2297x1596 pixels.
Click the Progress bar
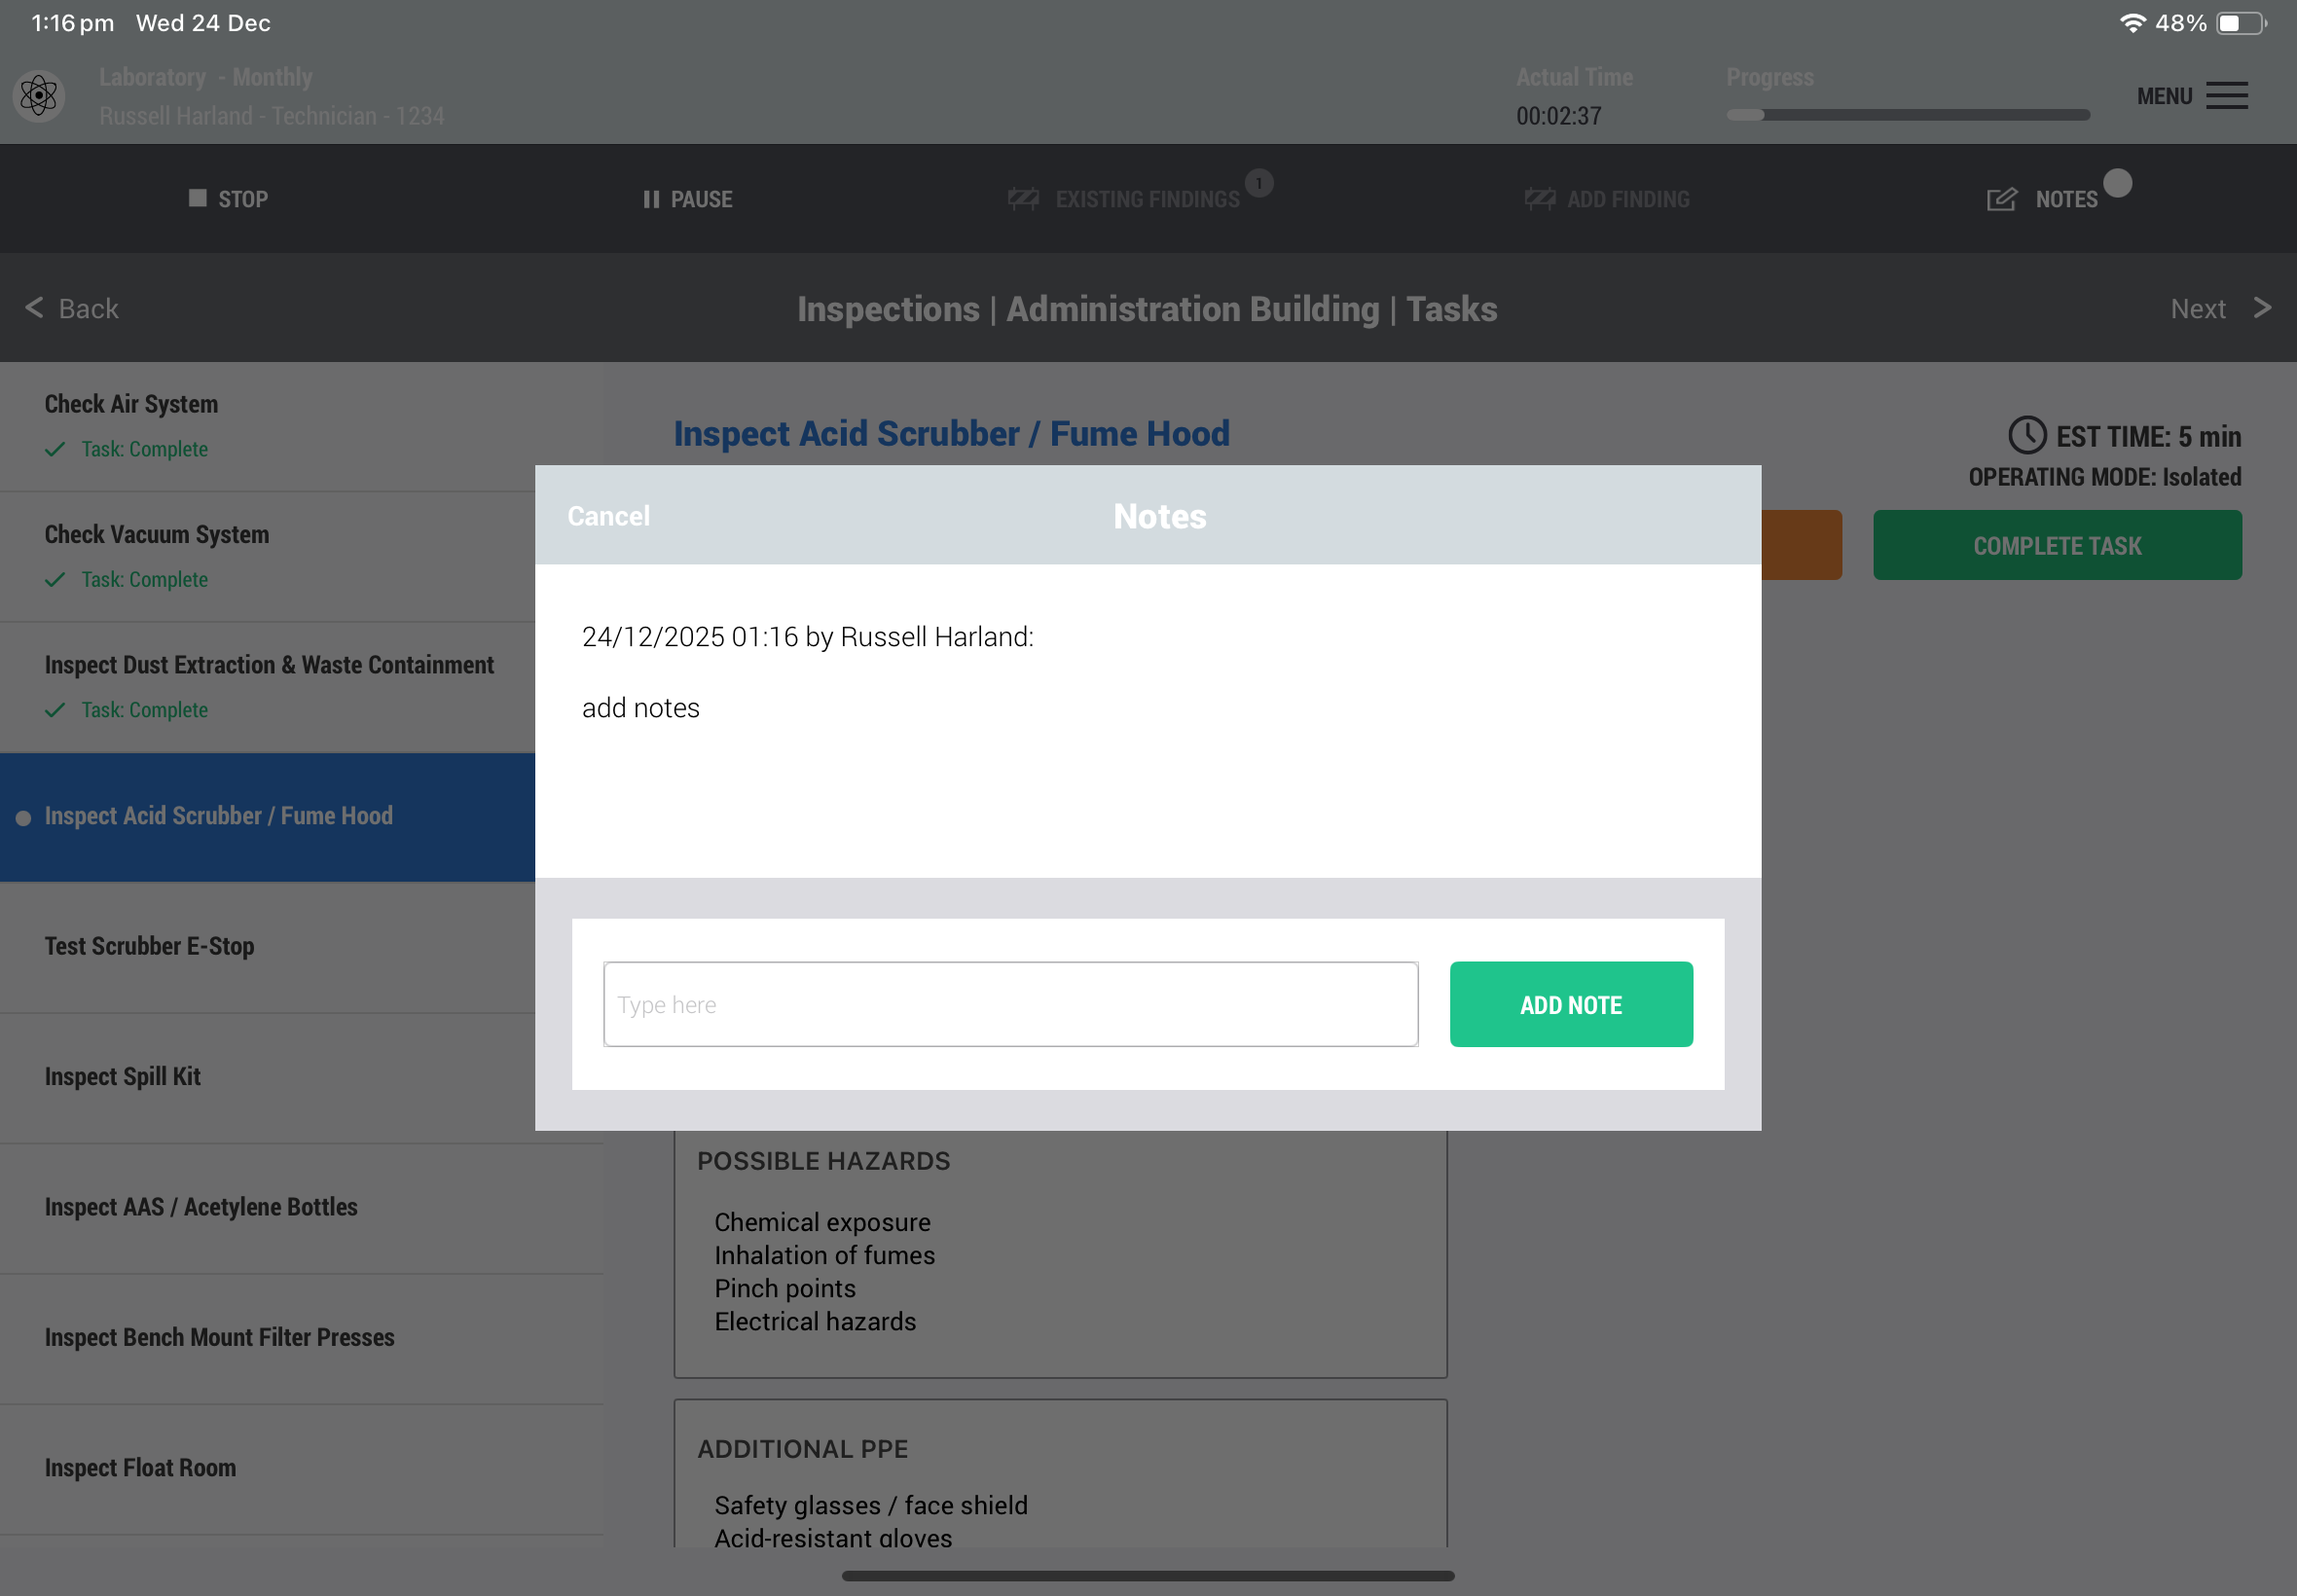(1907, 115)
